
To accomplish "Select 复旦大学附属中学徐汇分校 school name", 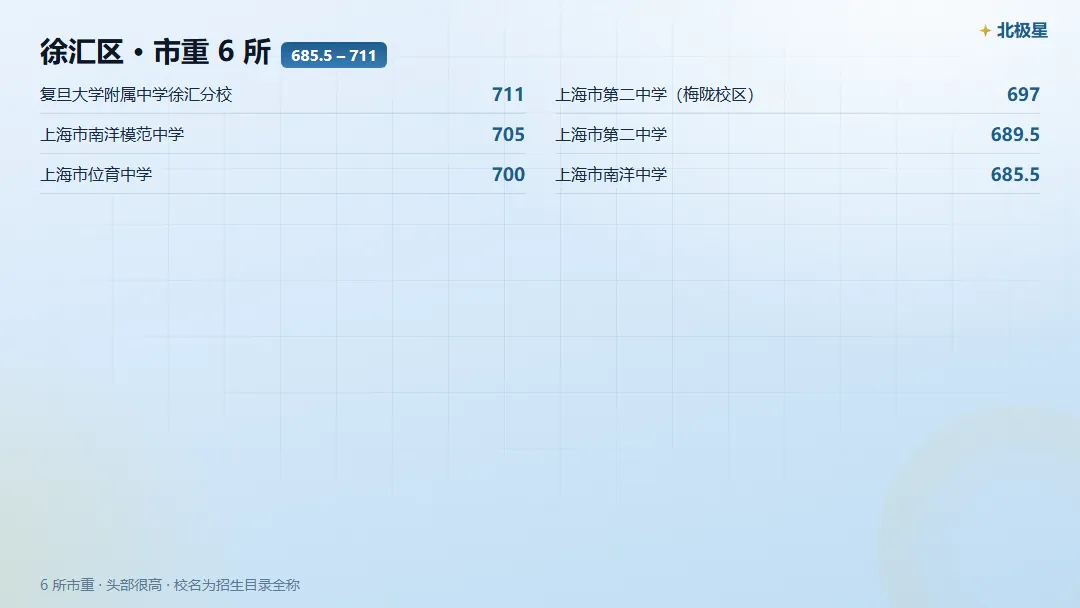I will [136, 94].
